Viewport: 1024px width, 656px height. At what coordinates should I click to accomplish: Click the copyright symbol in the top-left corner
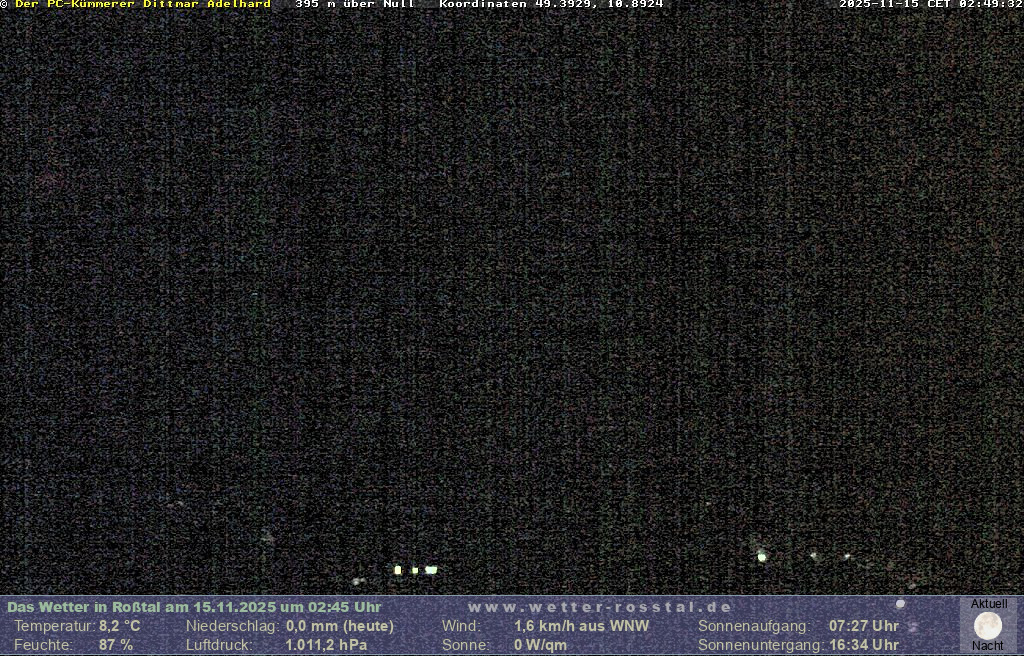[x=4, y=4]
